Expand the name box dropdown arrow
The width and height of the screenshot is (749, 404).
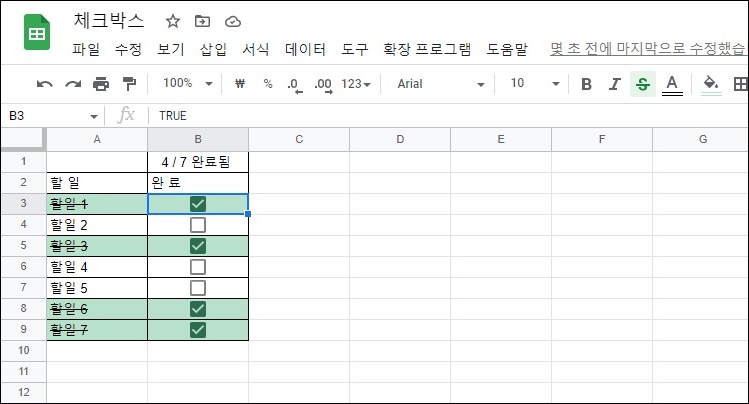pos(94,117)
